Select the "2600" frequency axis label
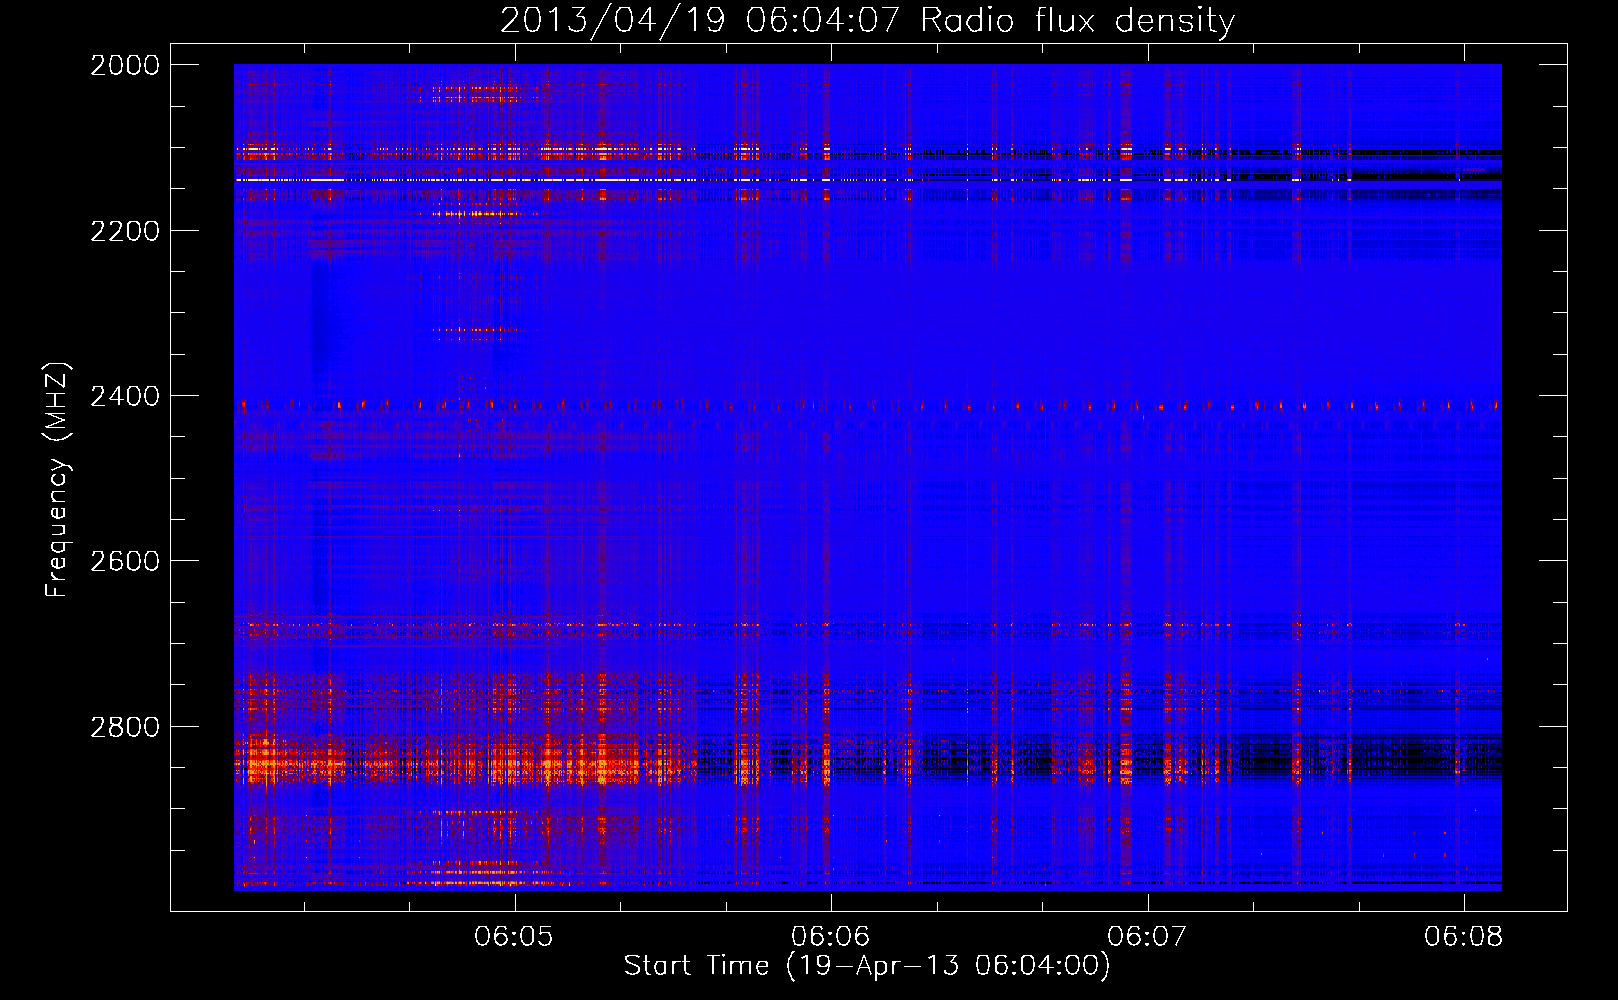The width and height of the screenshot is (1618, 1000). click(x=125, y=561)
